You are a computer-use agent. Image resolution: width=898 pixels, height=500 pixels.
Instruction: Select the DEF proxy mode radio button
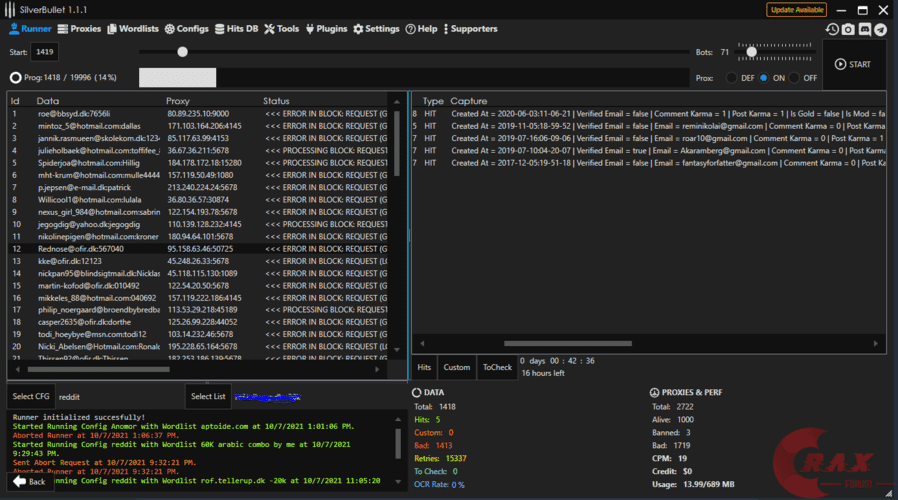732,77
